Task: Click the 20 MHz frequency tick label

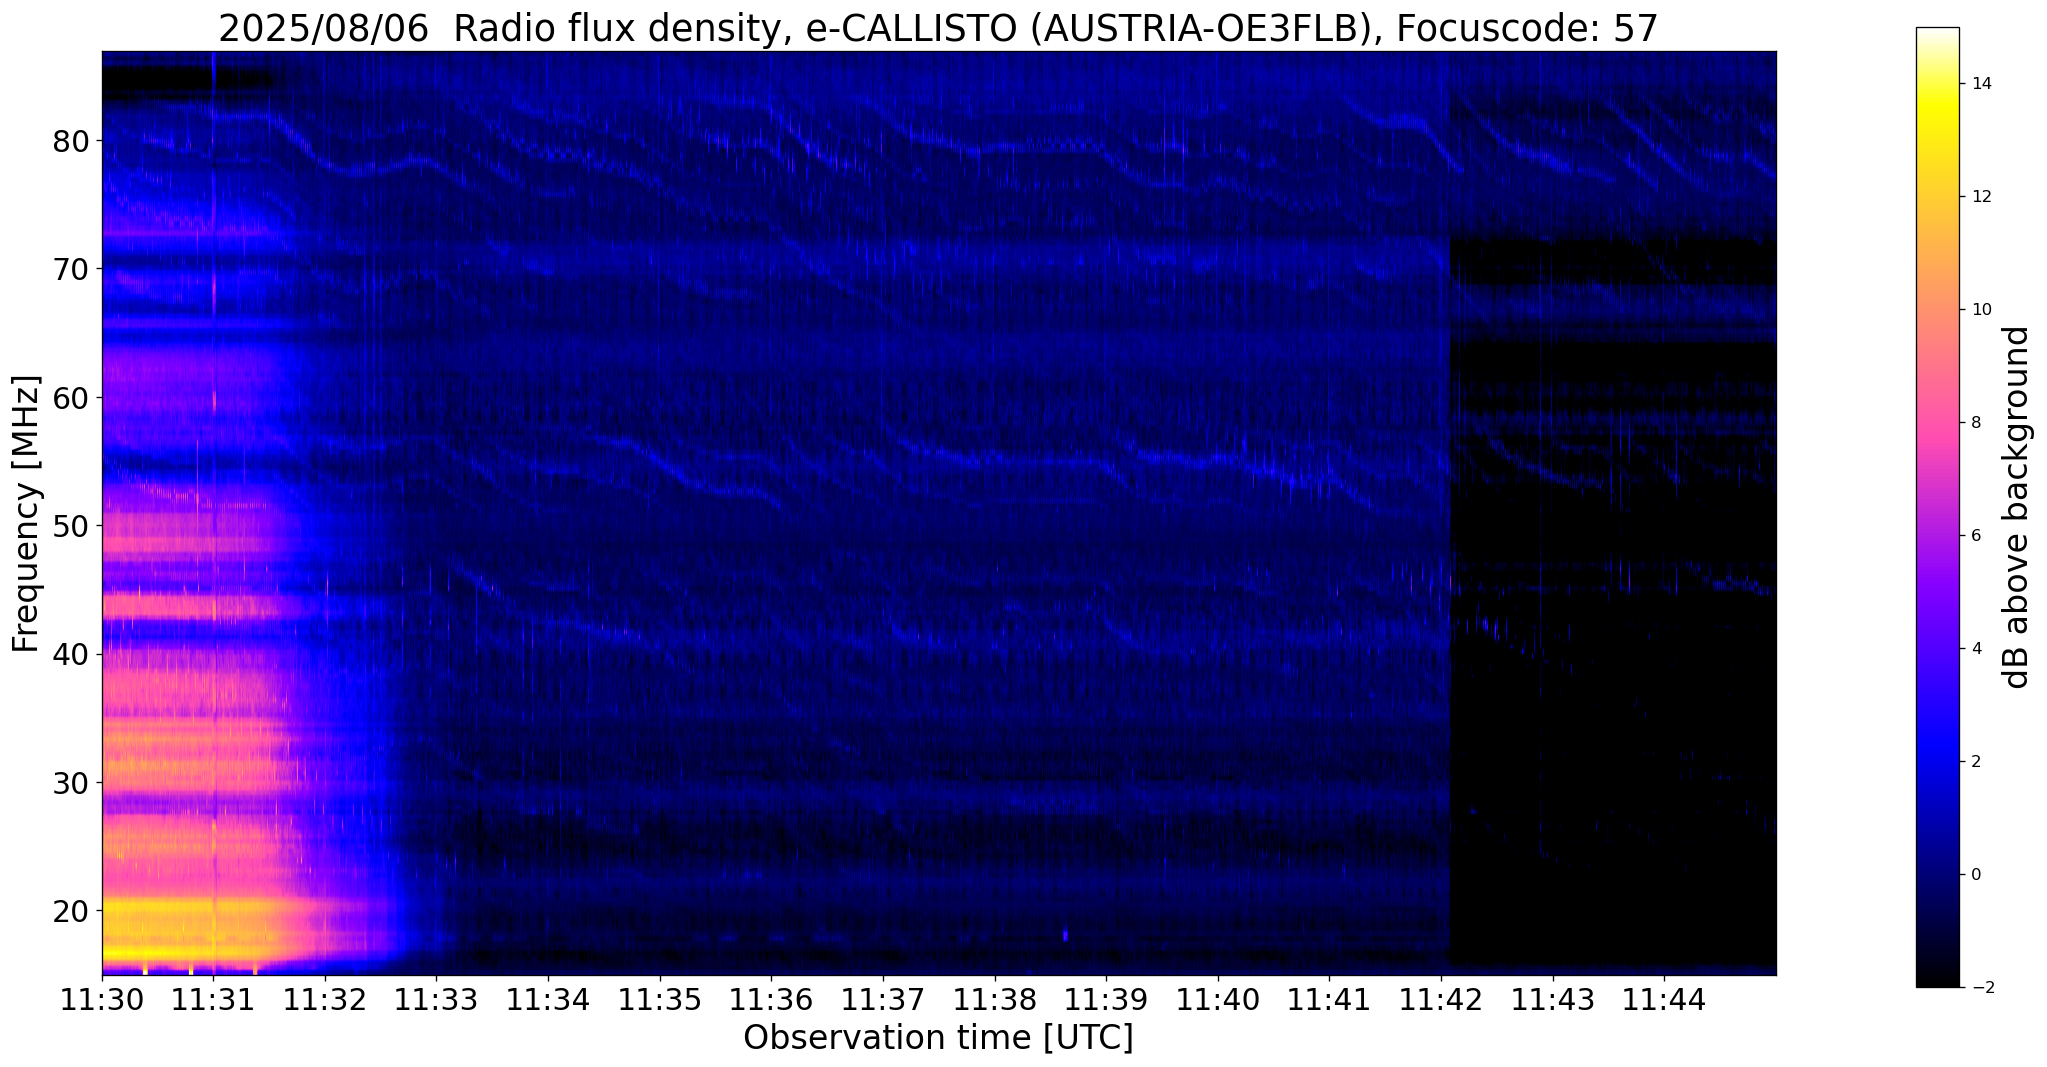Action: pyautogui.click(x=71, y=911)
